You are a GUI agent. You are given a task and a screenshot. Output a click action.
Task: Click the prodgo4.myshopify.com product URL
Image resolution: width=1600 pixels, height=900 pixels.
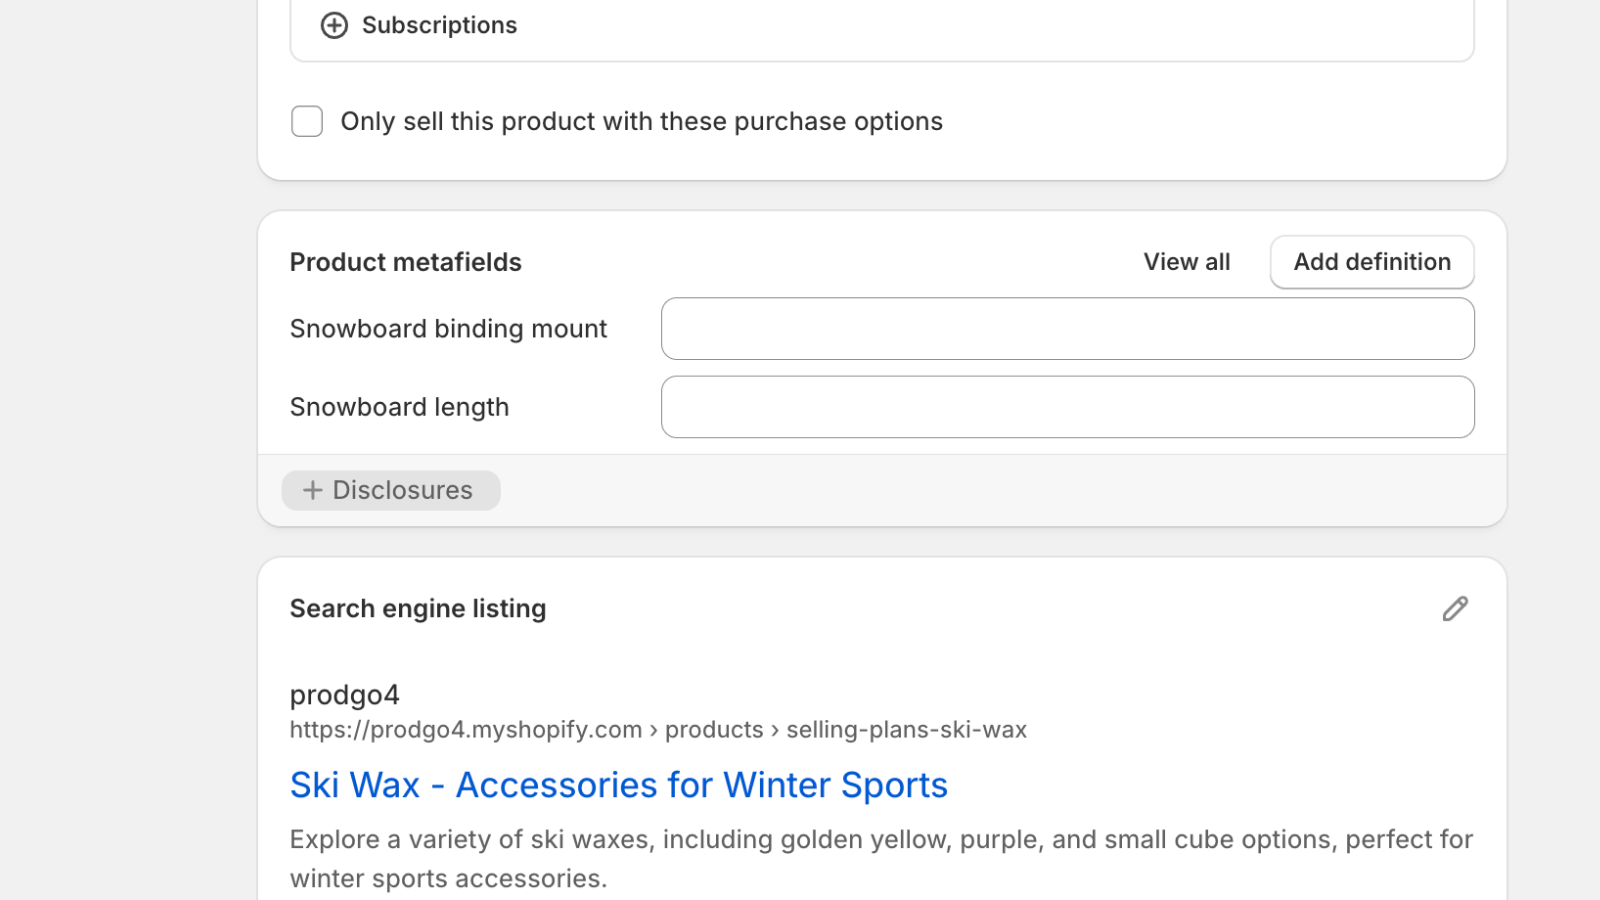coord(658,730)
